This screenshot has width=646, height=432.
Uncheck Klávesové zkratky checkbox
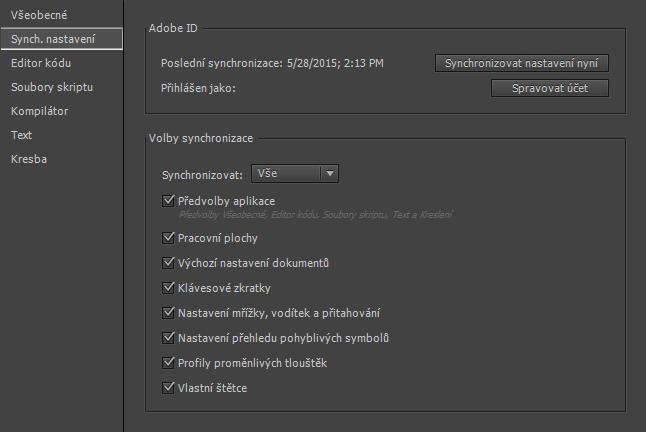point(168,289)
